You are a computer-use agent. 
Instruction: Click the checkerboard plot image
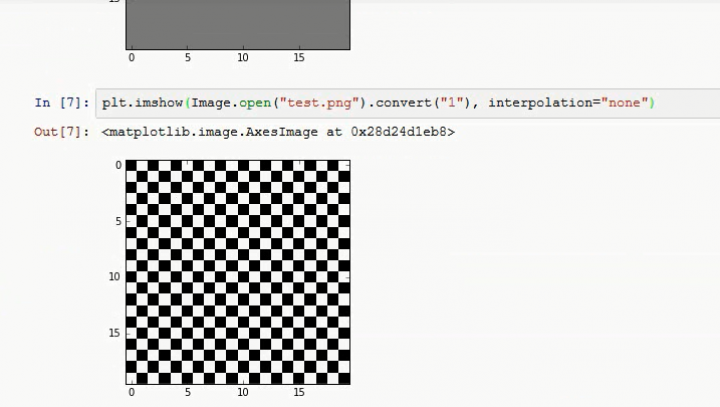tap(238, 272)
